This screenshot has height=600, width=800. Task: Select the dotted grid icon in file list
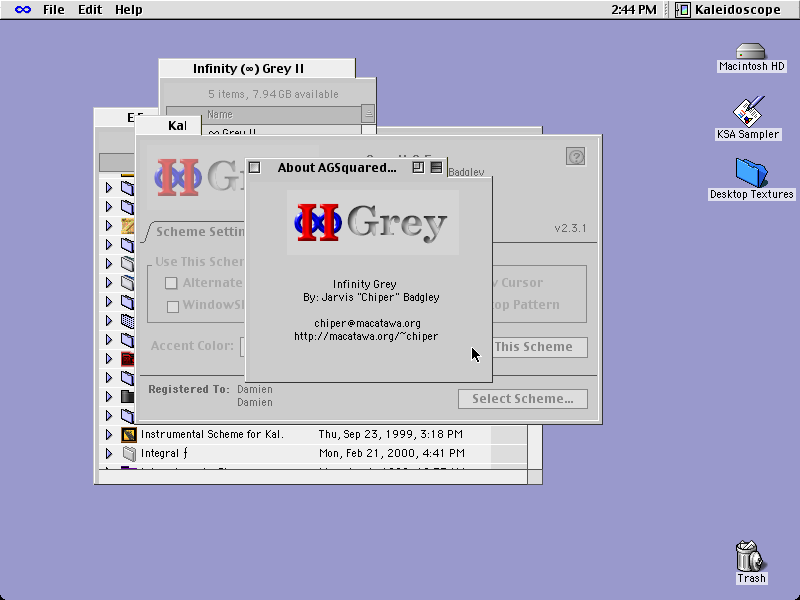click(x=128, y=320)
